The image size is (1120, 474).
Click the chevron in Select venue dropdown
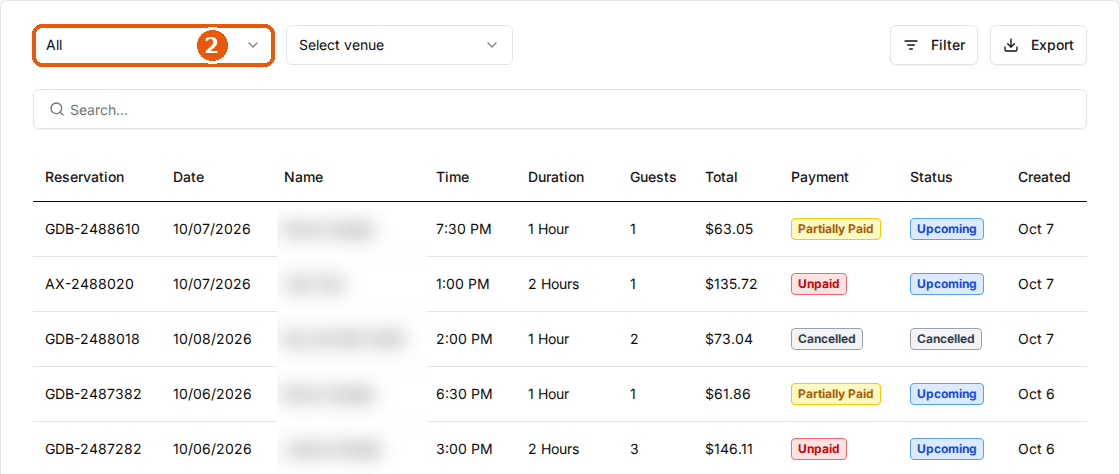tap(491, 45)
